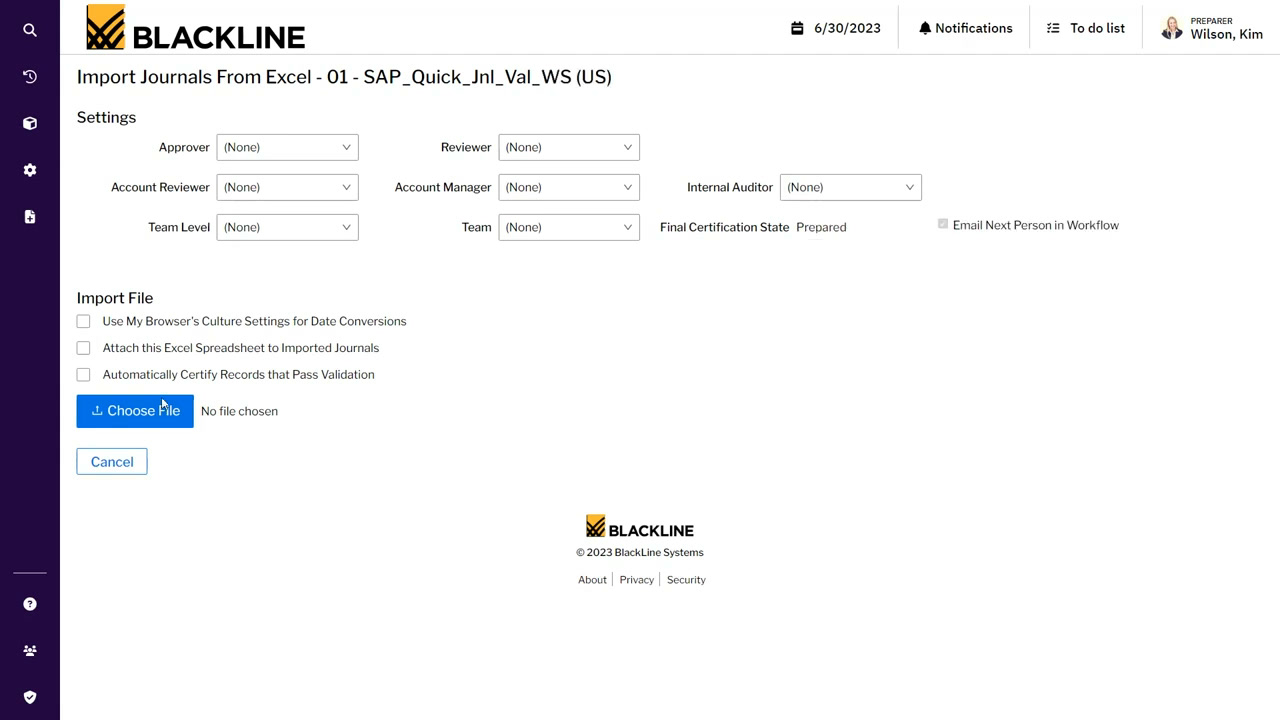Open the Team dropdown
The width and height of the screenshot is (1280, 720).
(569, 227)
